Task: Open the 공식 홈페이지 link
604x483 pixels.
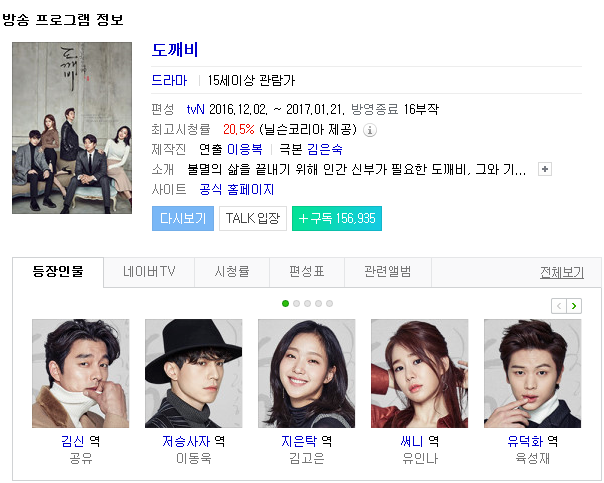Action: point(237,190)
